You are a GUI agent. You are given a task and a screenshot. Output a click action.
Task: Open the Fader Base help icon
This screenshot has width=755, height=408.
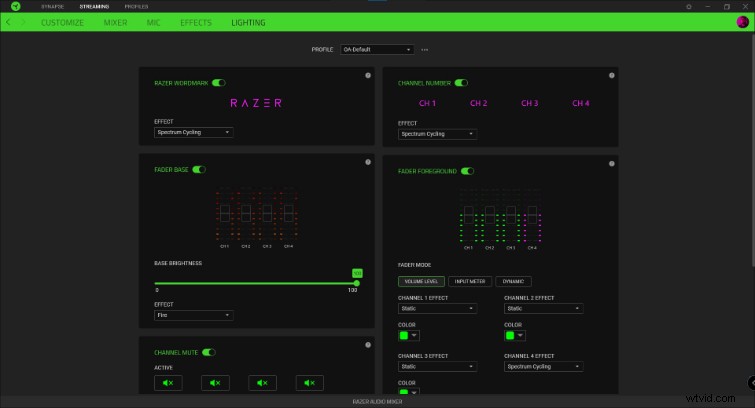368,162
